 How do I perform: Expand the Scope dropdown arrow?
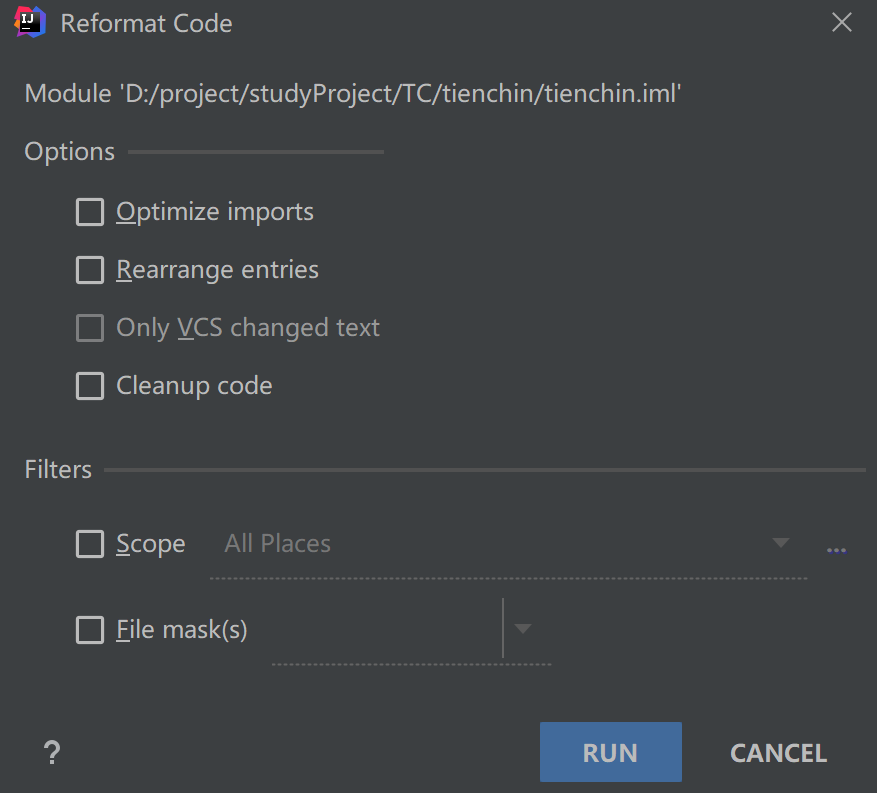(x=781, y=543)
